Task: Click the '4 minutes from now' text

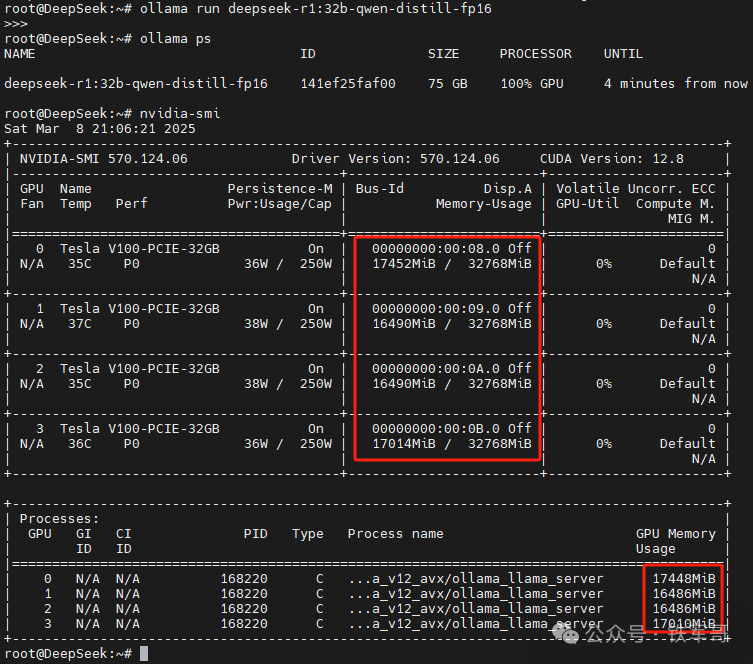Action: coord(675,84)
